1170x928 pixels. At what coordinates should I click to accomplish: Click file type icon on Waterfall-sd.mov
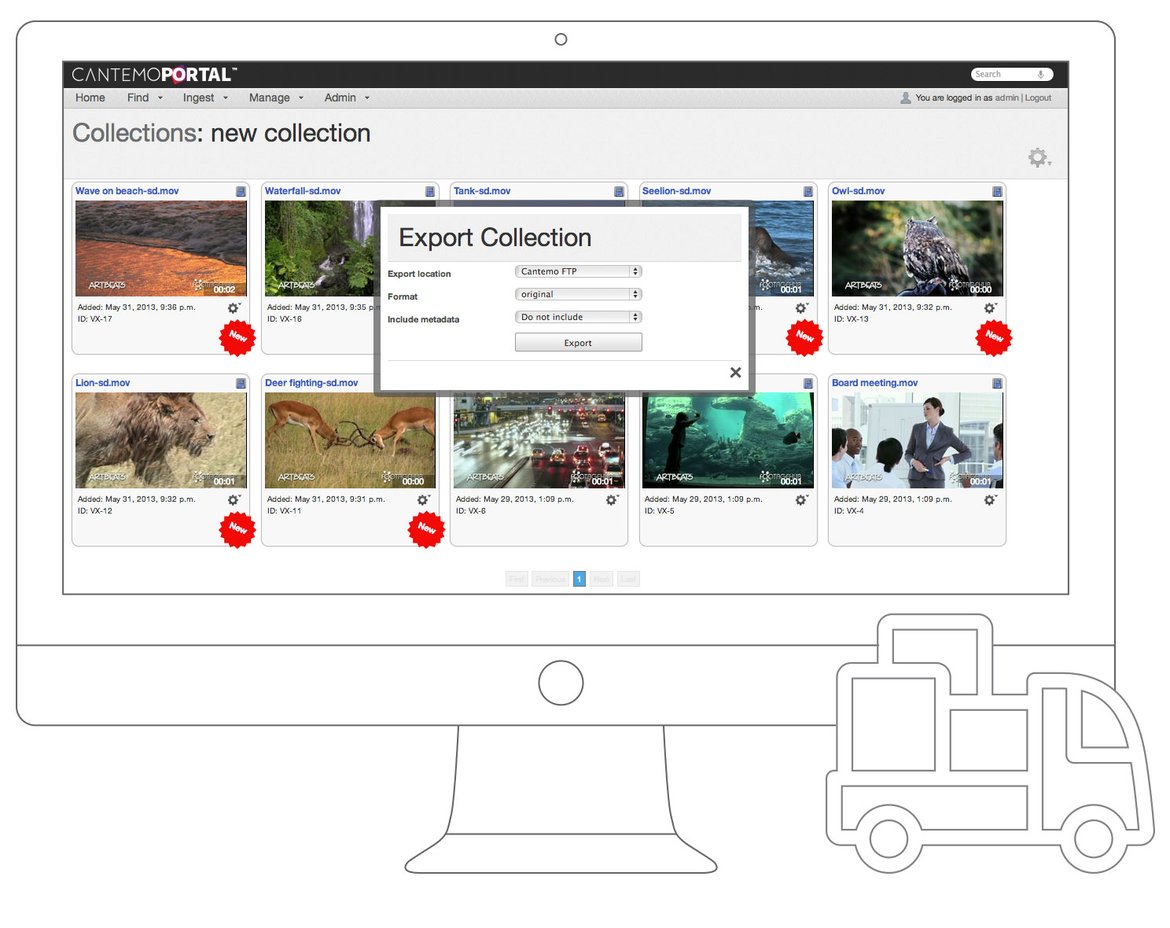430,192
